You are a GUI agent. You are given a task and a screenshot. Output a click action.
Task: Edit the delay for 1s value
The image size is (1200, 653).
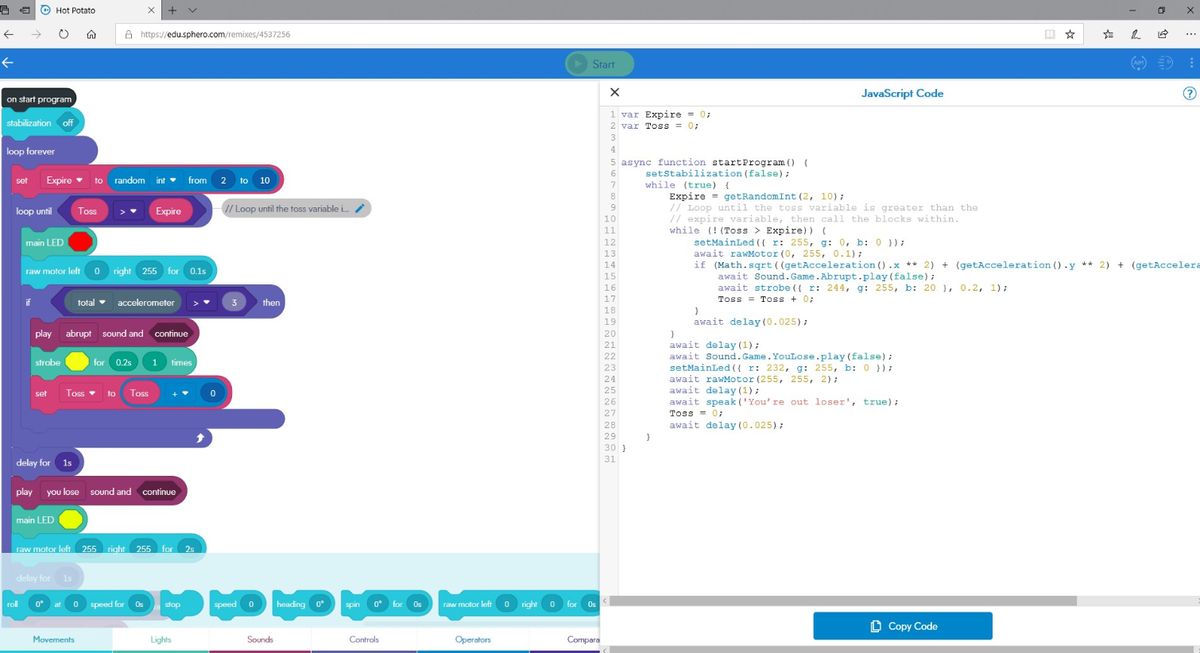67,463
